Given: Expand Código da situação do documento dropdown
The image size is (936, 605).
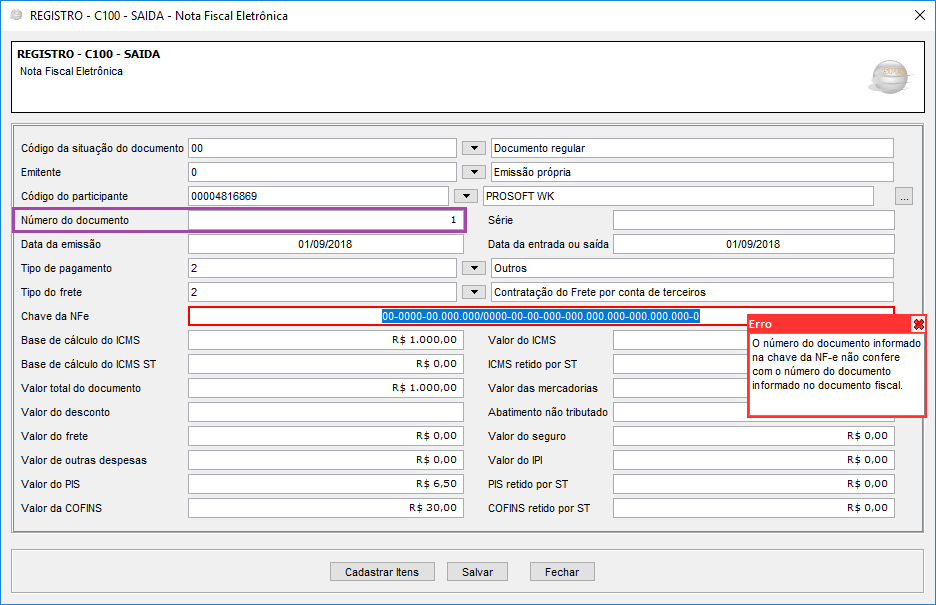Looking at the screenshot, I should [474, 148].
